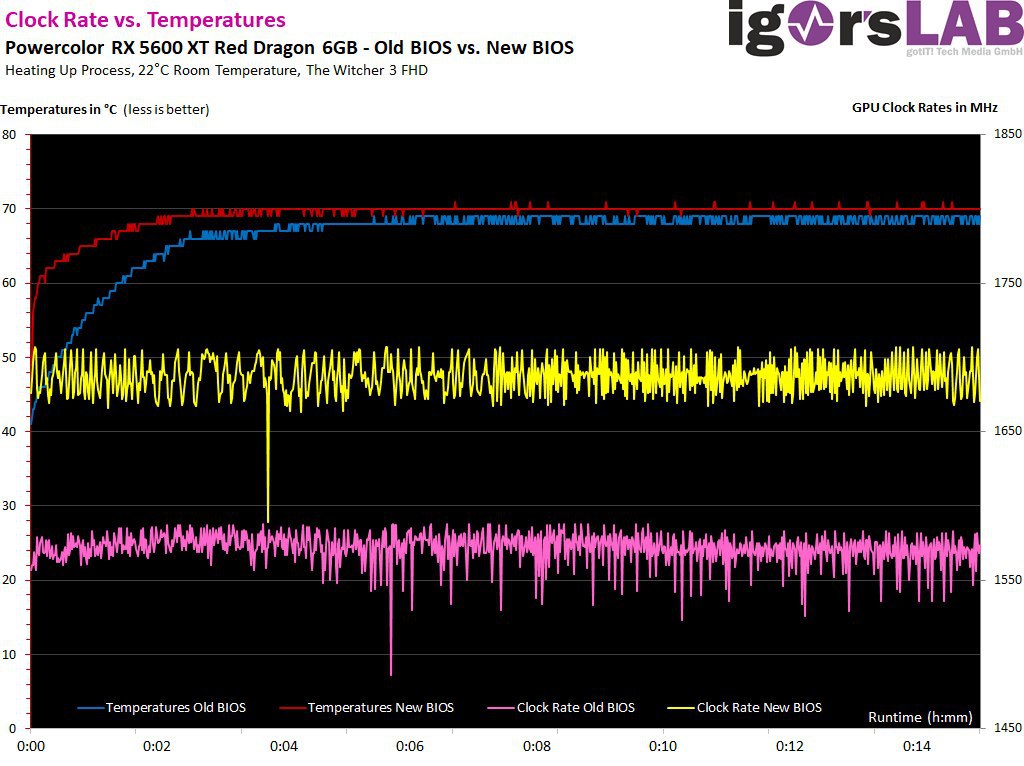Click the 80 label on temperature axis
This screenshot has height=766, width=1024.
tap(9, 135)
